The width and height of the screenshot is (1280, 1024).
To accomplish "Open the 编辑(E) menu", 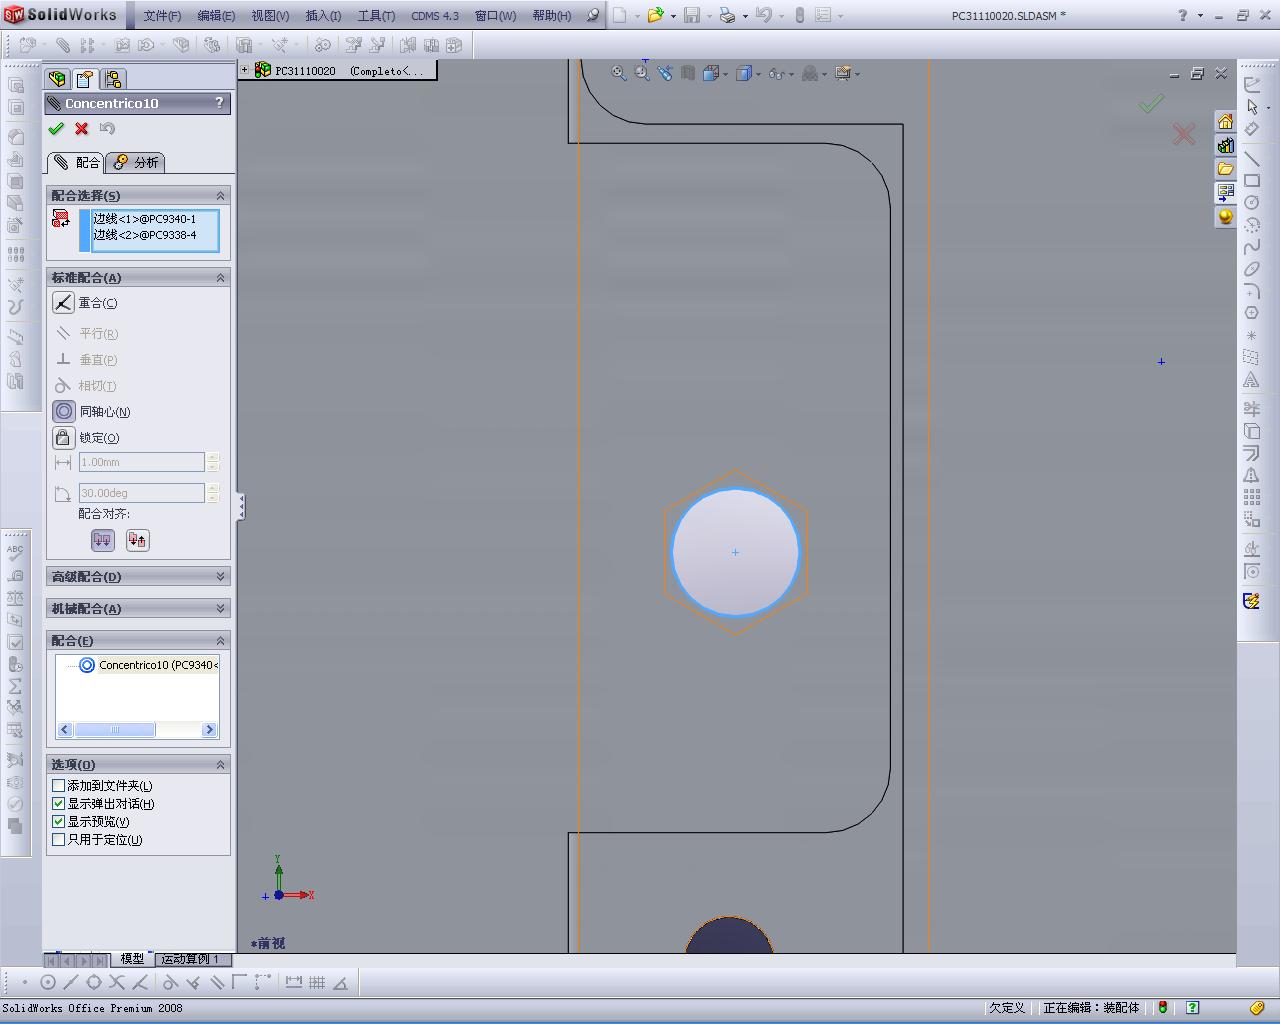I will [x=216, y=15].
